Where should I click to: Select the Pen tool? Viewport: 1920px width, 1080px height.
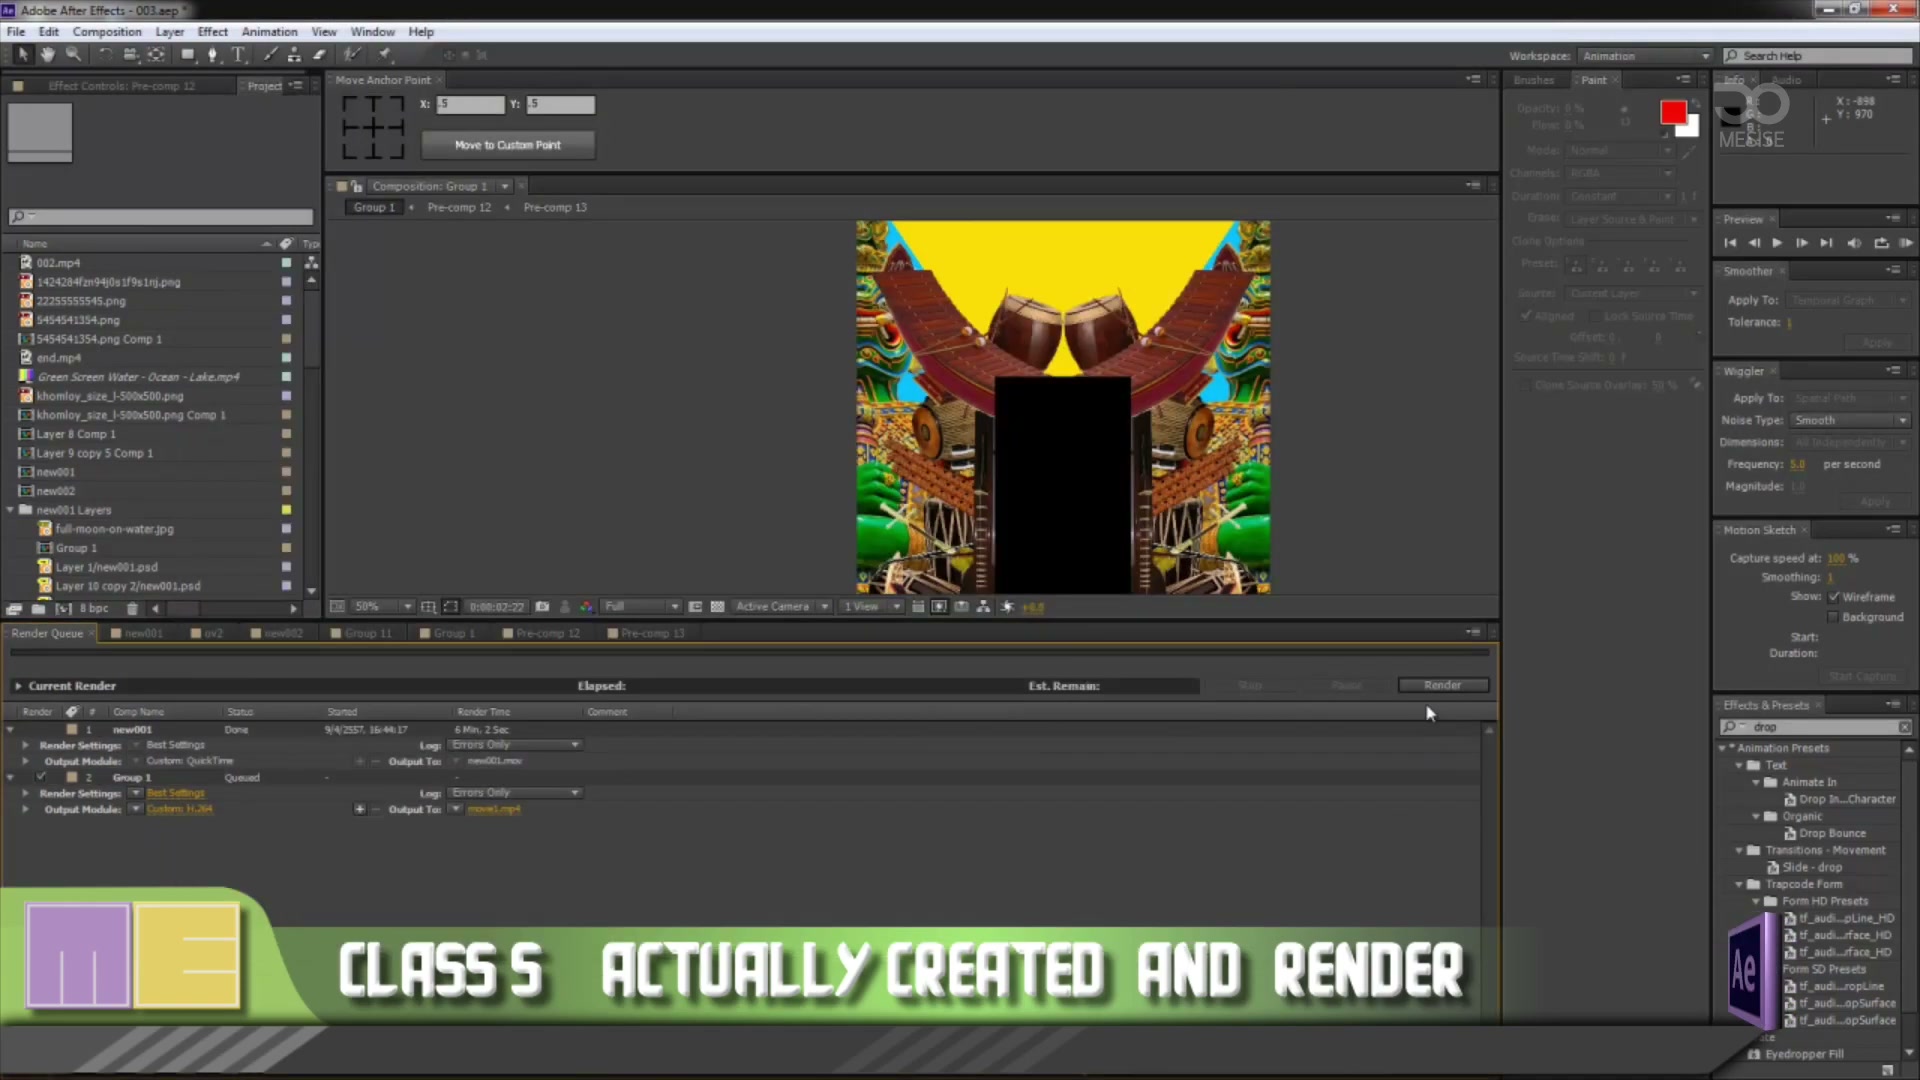[x=212, y=55]
